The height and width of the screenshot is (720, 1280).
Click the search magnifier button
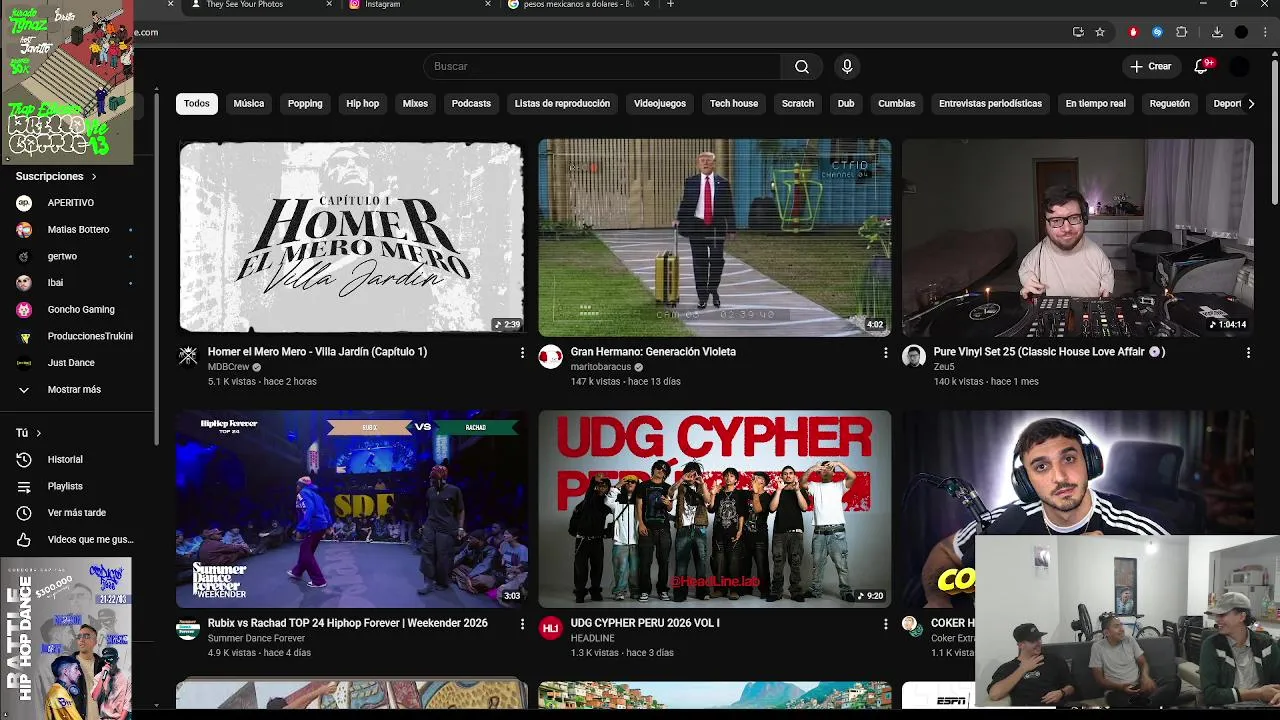[x=802, y=66]
